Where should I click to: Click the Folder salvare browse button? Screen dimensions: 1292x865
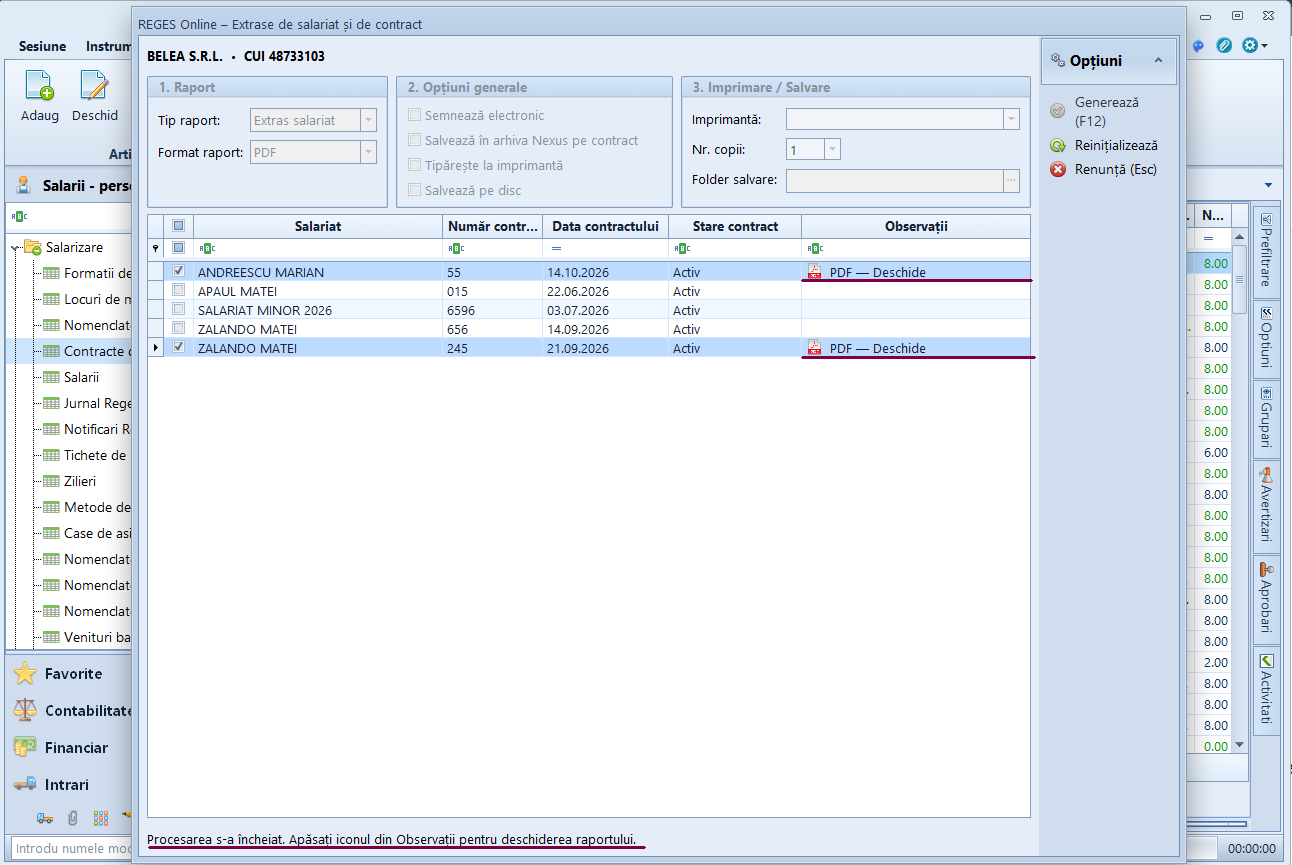point(1011,180)
